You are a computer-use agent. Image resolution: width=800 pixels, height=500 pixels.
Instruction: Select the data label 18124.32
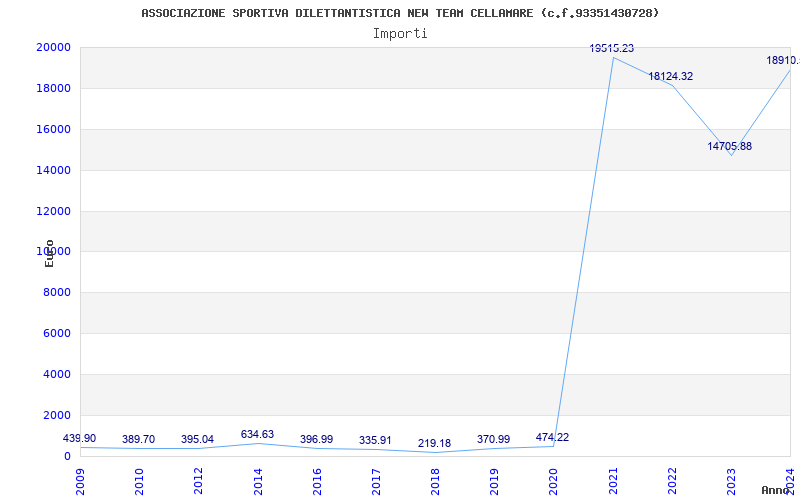(x=670, y=77)
